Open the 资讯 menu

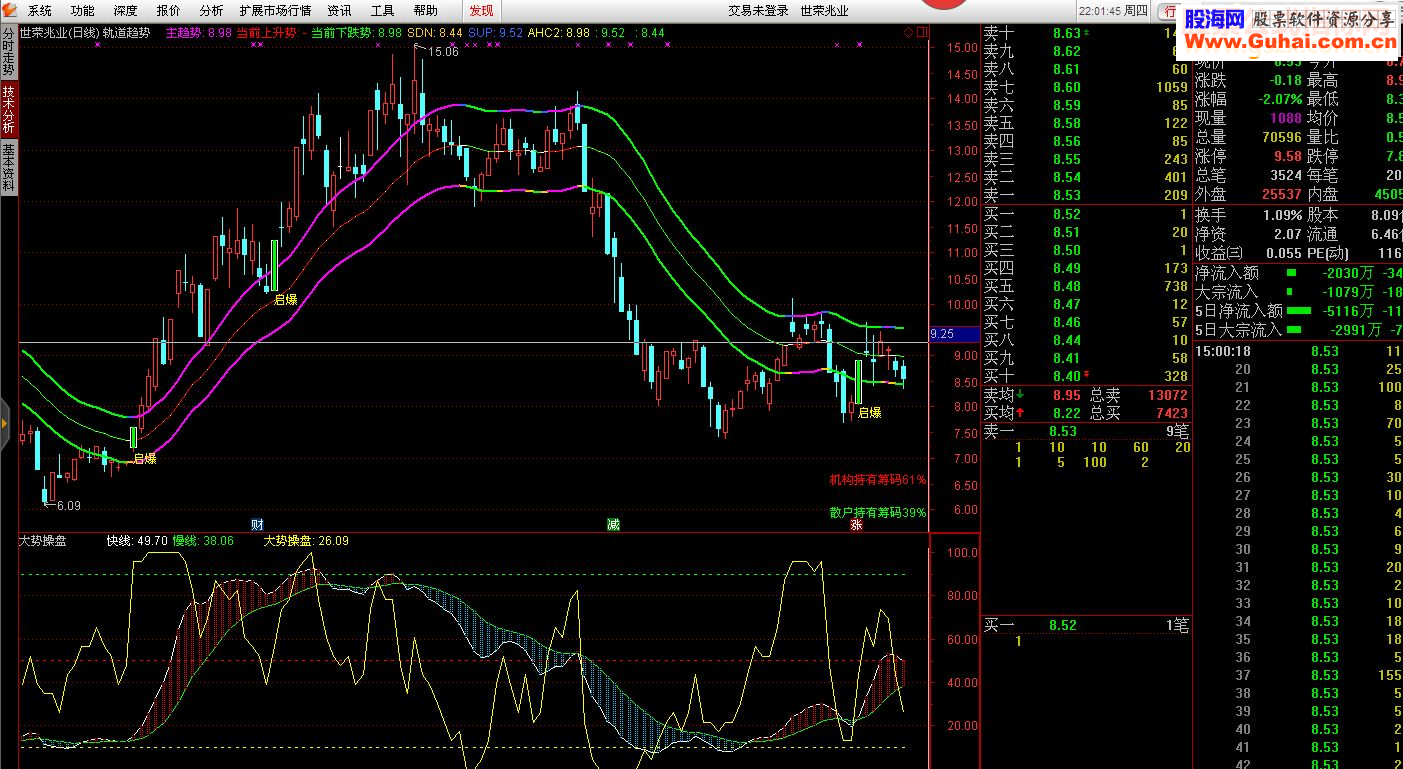tap(339, 11)
